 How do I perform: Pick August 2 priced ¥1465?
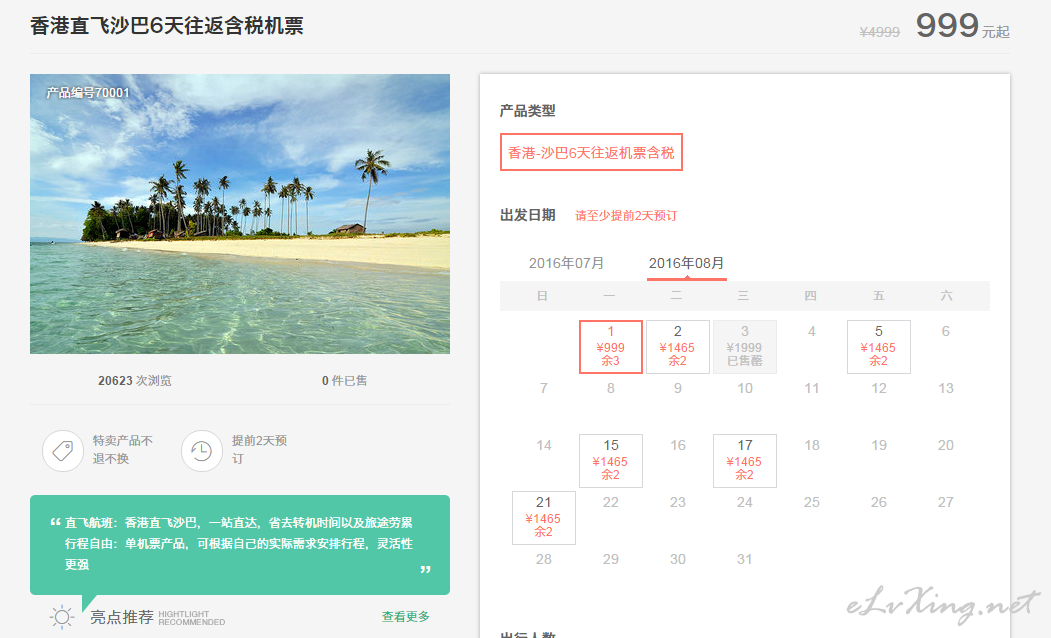click(x=678, y=346)
